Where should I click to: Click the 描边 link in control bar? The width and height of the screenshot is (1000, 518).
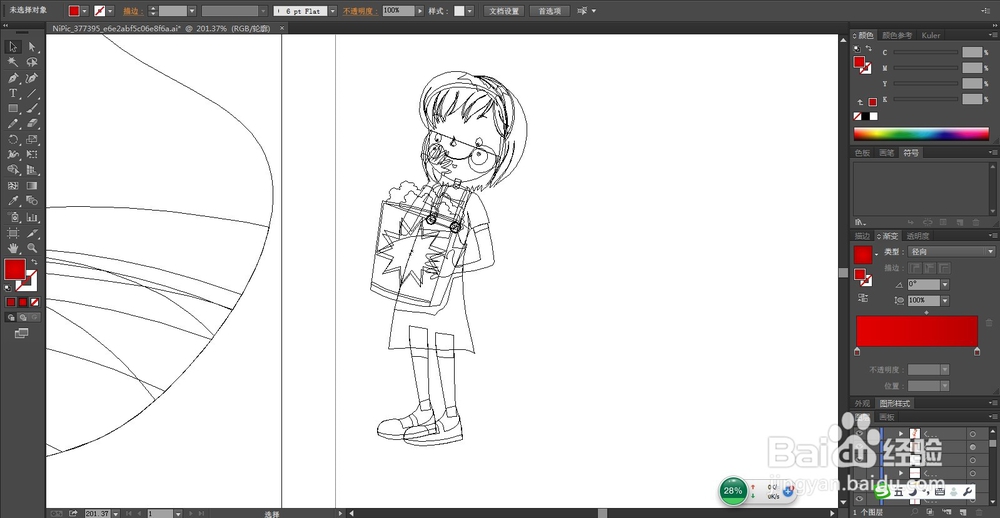pos(133,11)
